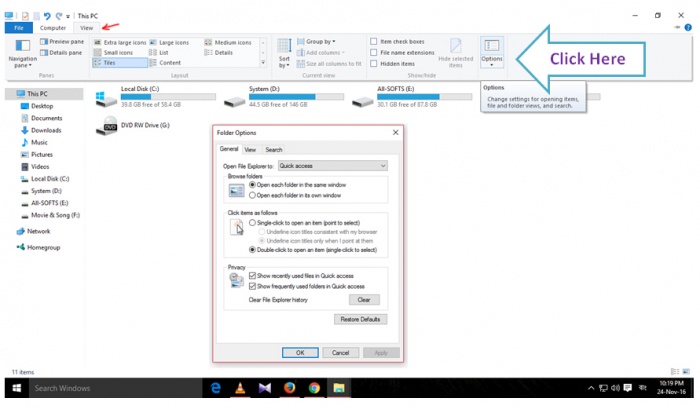Open the Options button in ribbon

492,53
